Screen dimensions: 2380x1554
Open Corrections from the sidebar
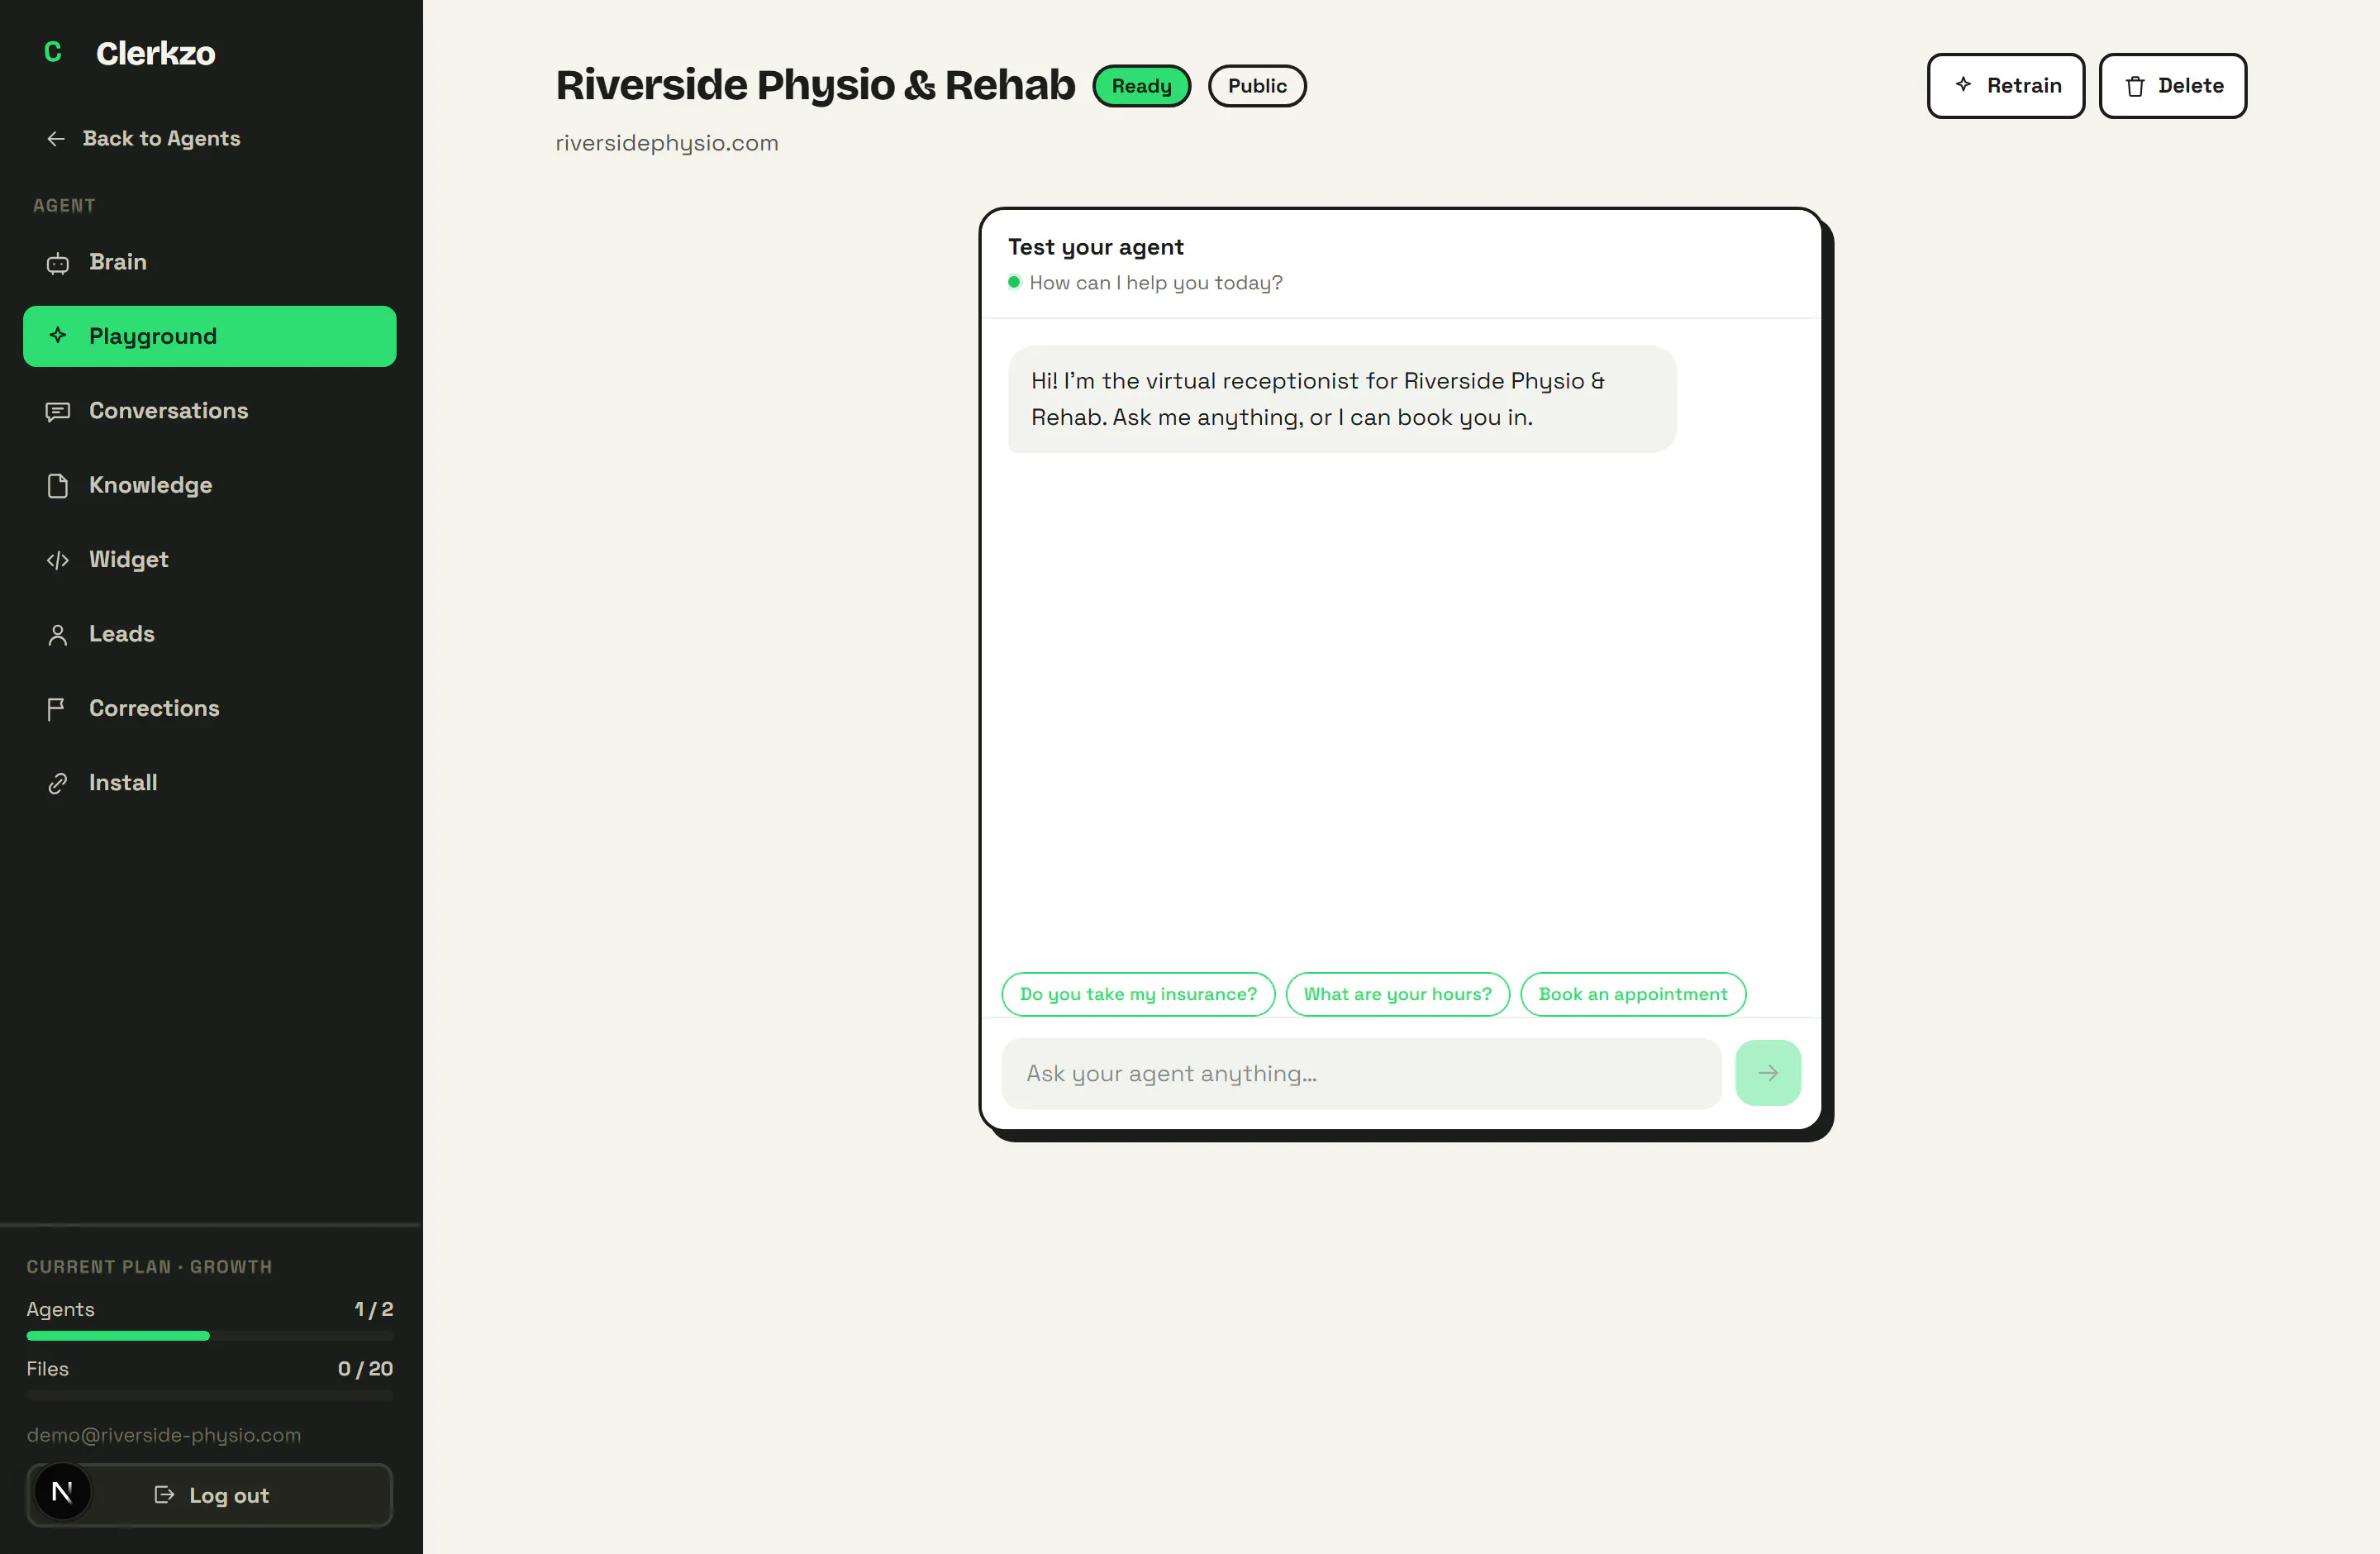click(210, 708)
